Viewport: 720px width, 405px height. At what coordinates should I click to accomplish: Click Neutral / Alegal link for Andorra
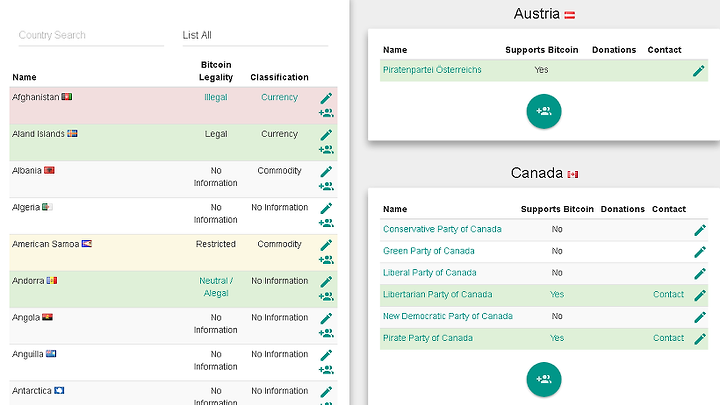(x=215, y=287)
